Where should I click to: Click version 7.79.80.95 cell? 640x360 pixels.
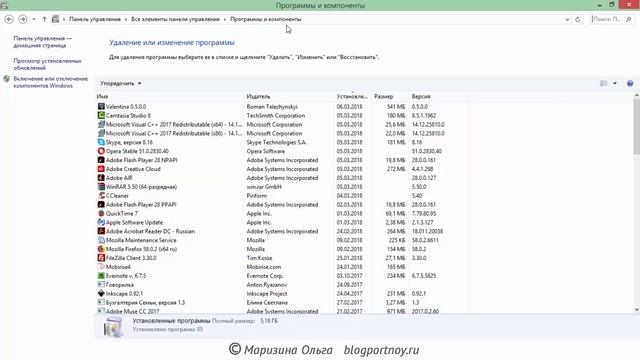tap(424, 213)
